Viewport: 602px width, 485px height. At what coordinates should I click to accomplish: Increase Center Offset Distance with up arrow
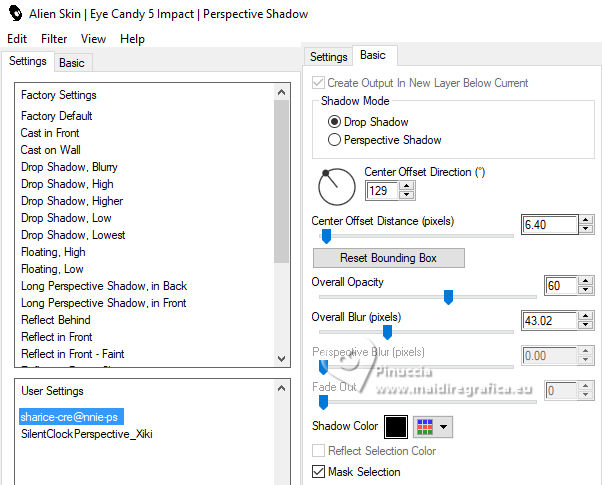tap(585, 220)
